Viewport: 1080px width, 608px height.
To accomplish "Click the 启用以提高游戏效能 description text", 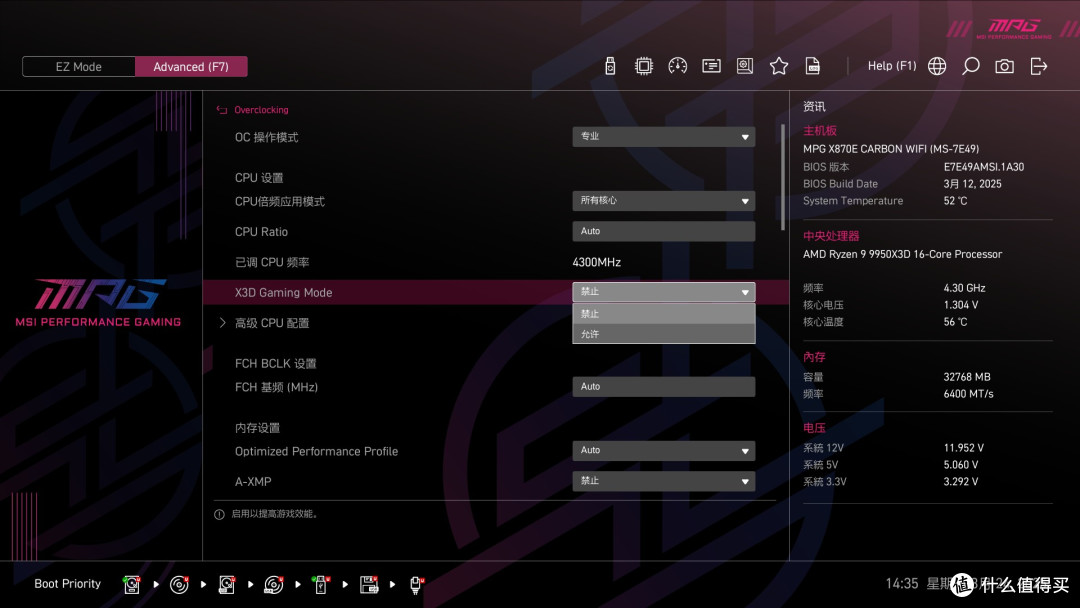I will click(275, 514).
